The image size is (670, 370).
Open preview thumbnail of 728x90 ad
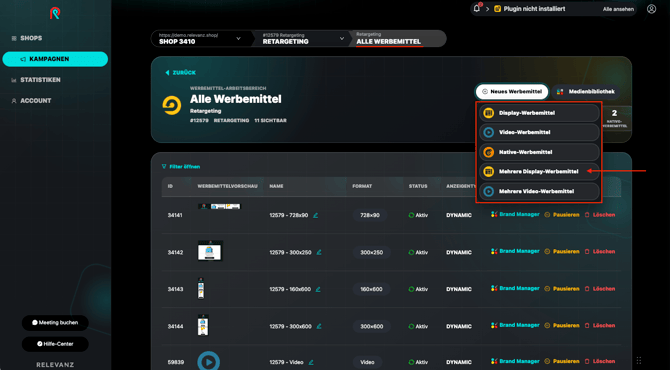[x=219, y=206]
